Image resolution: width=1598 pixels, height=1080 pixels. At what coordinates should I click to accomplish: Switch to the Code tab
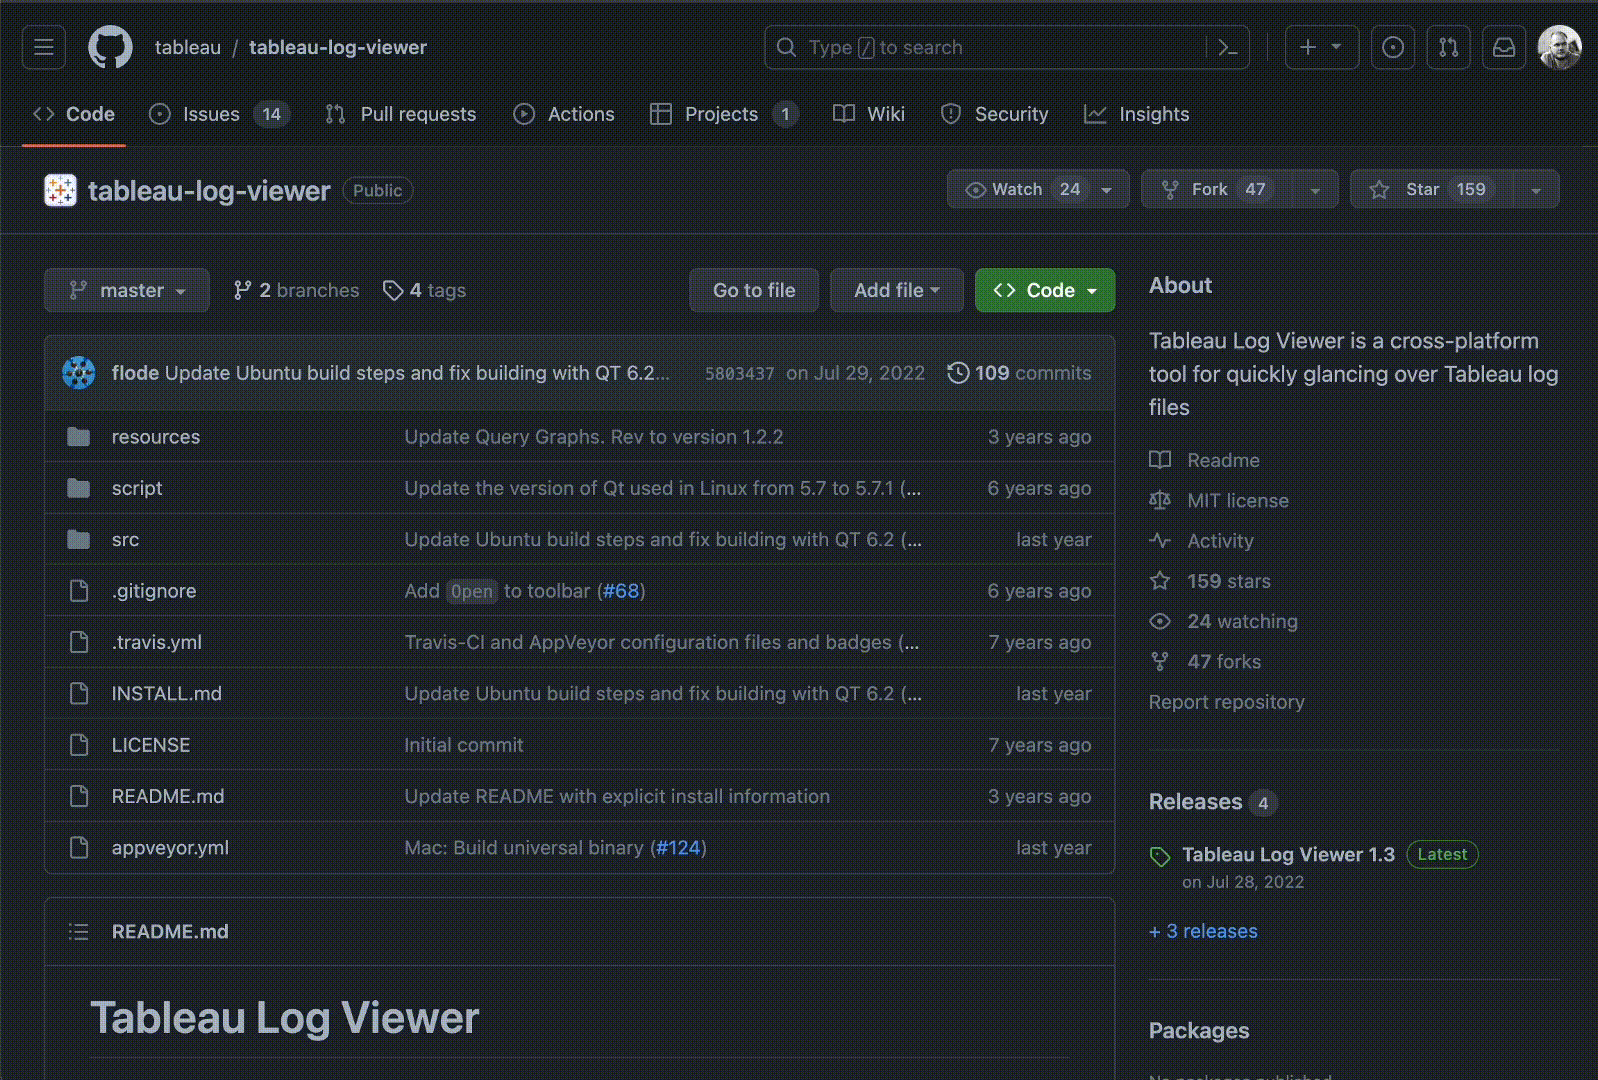pos(74,114)
